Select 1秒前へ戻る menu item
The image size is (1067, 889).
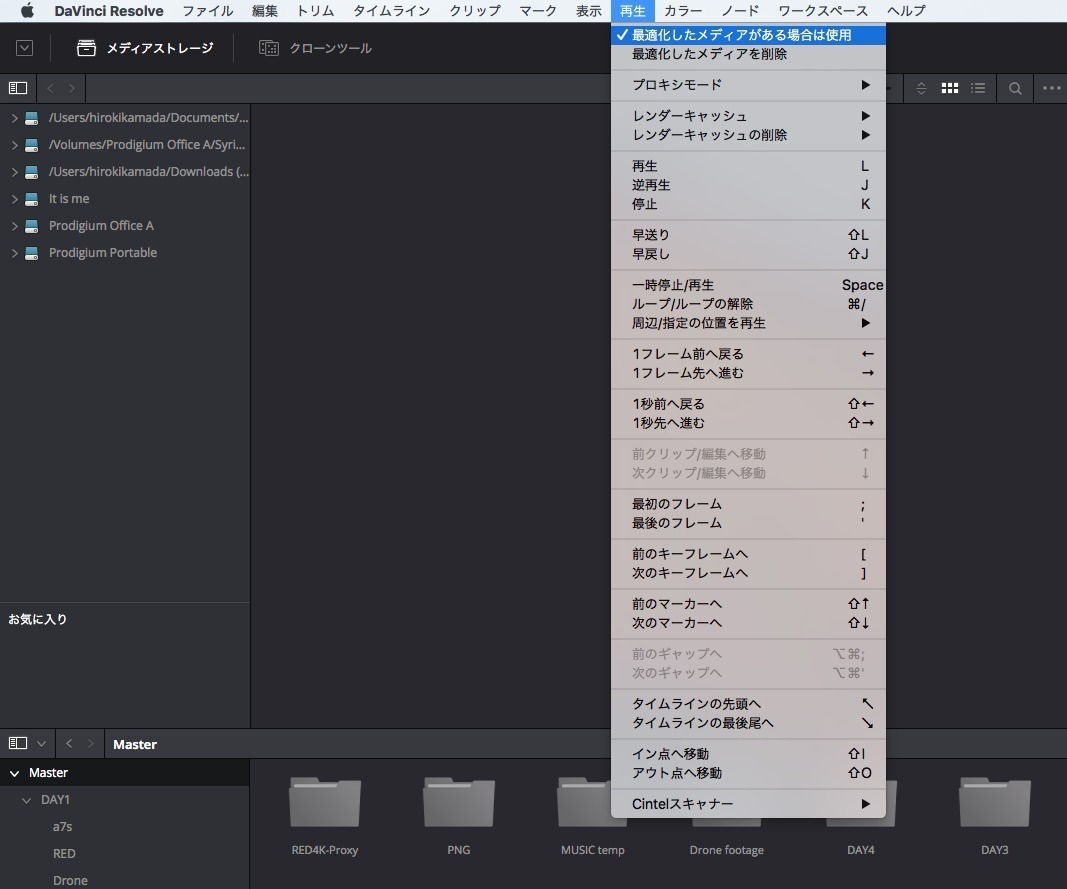[749, 404]
